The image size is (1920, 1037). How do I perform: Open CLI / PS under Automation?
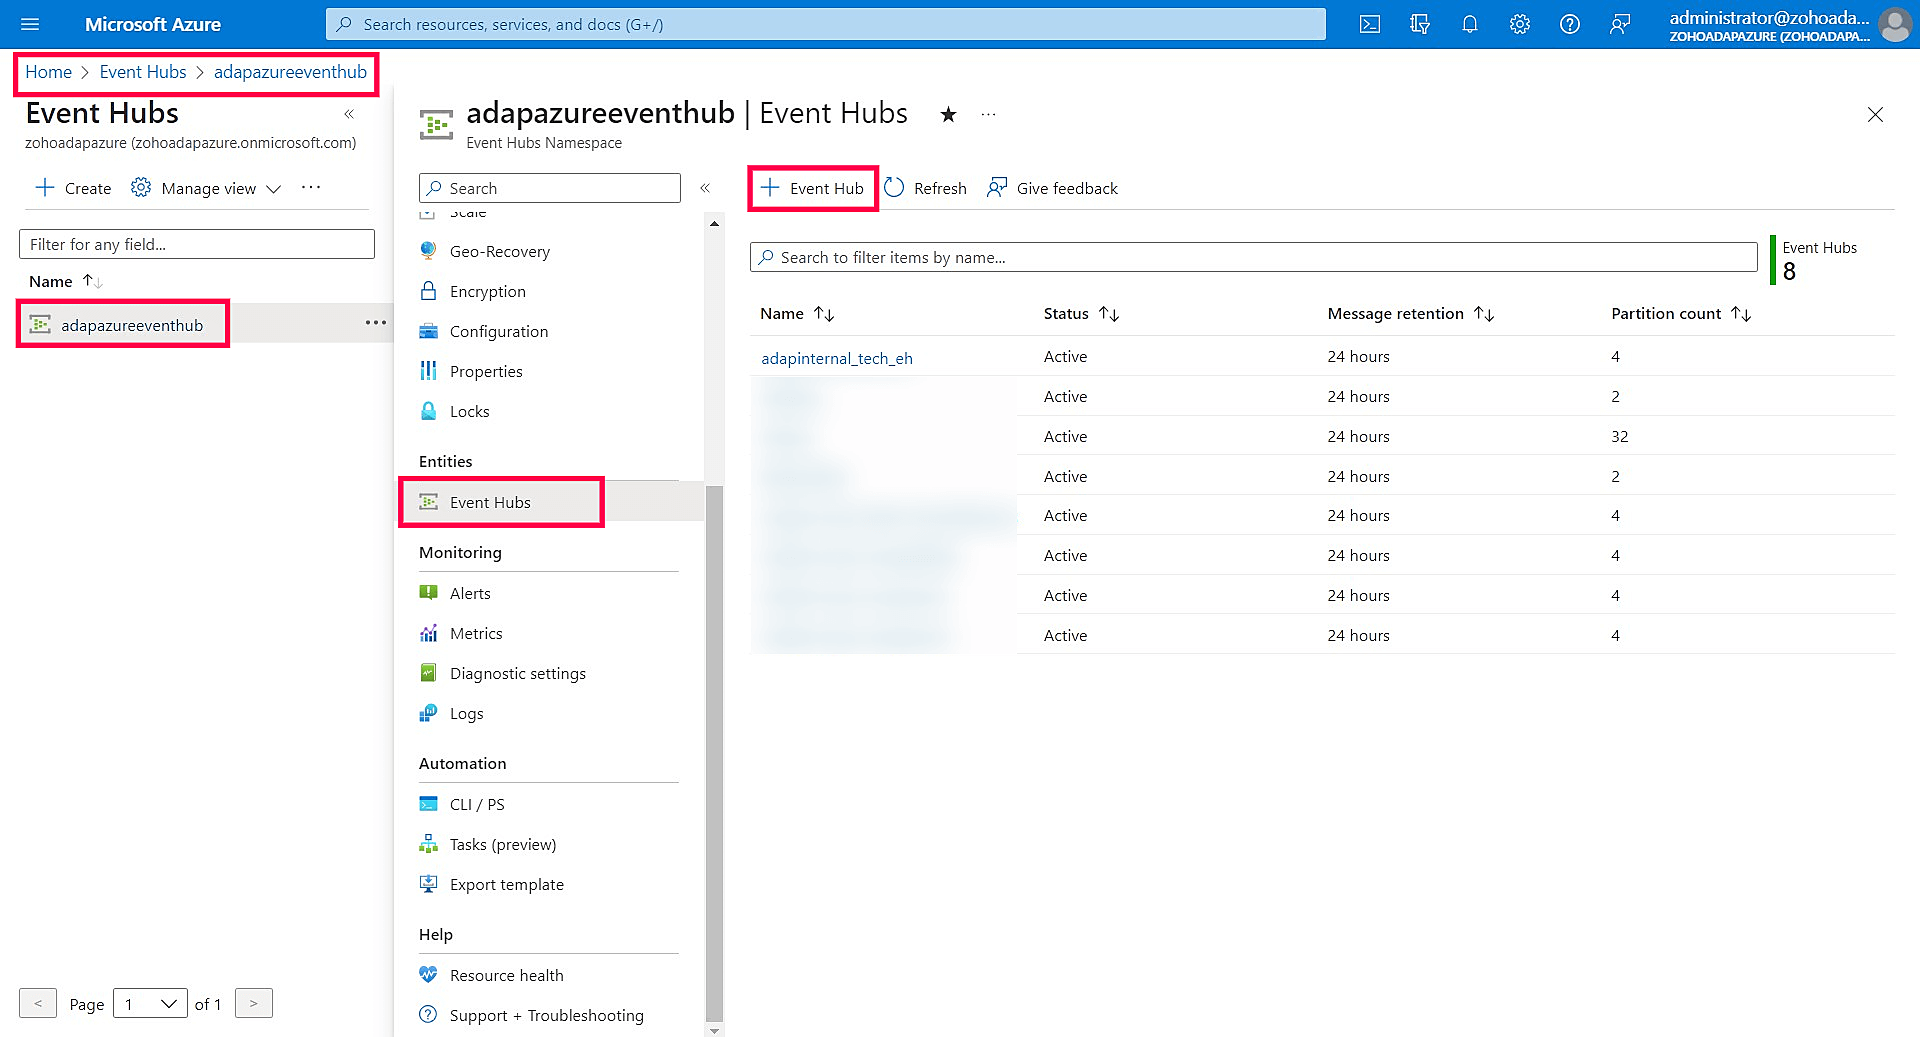(477, 804)
